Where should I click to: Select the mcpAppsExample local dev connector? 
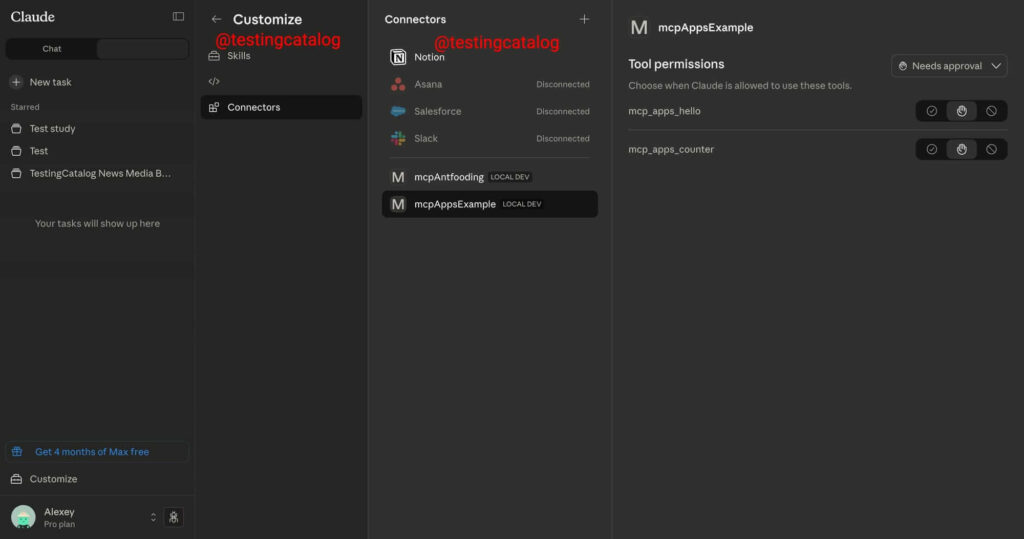490,204
